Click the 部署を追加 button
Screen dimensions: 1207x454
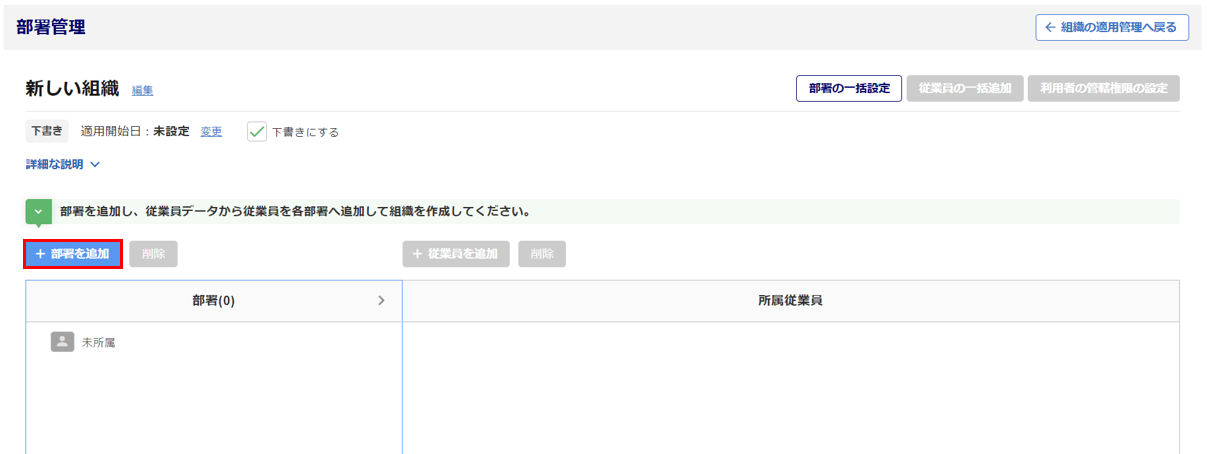pyautogui.click(x=73, y=254)
